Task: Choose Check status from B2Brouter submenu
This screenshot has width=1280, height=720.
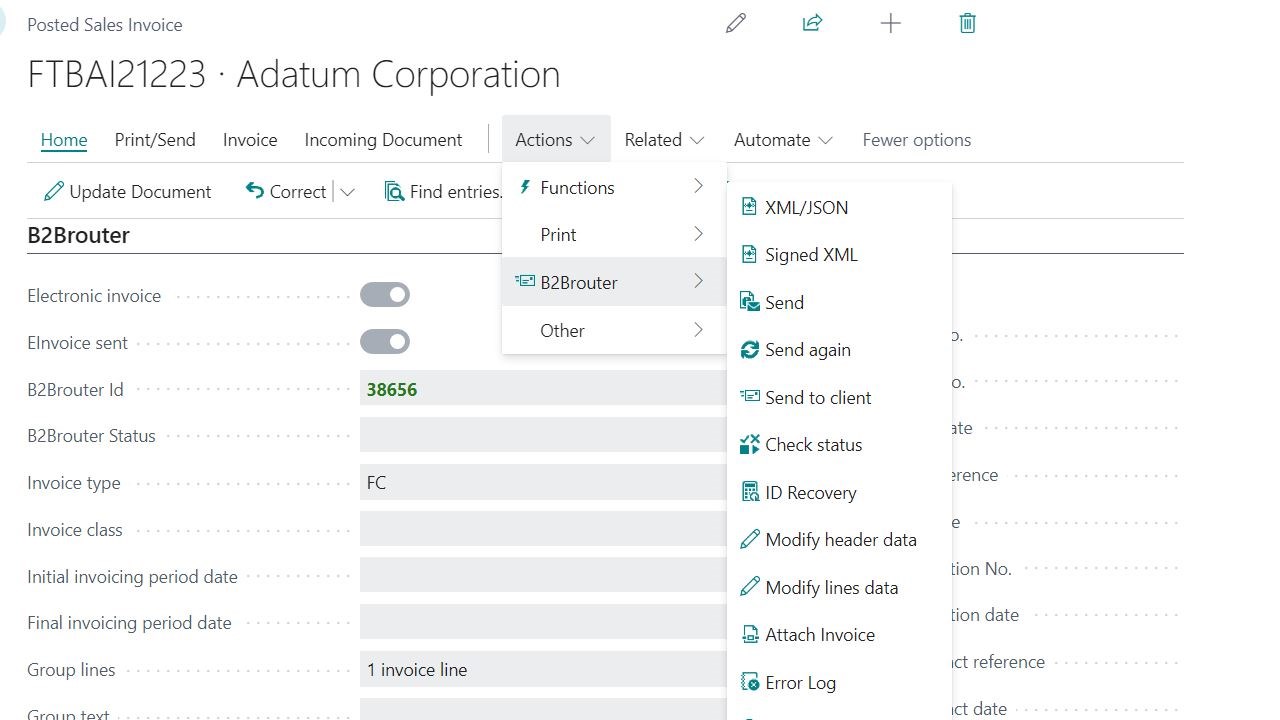Action: (840, 444)
